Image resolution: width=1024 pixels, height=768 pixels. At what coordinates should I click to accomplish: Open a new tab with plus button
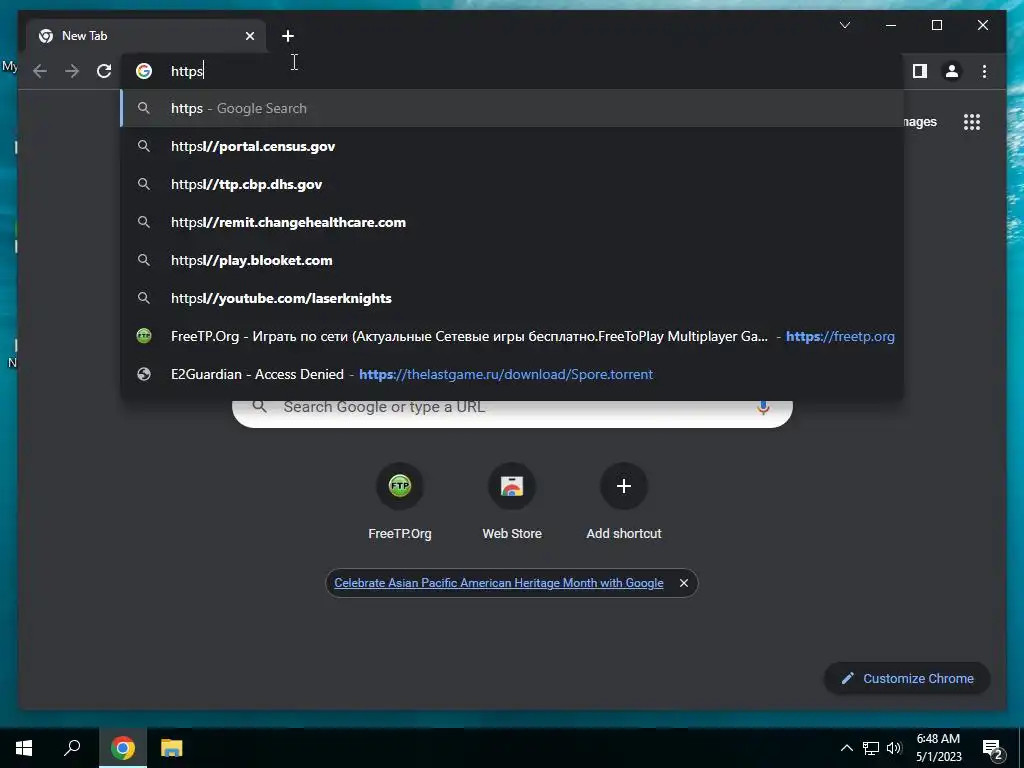pyautogui.click(x=288, y=36)
